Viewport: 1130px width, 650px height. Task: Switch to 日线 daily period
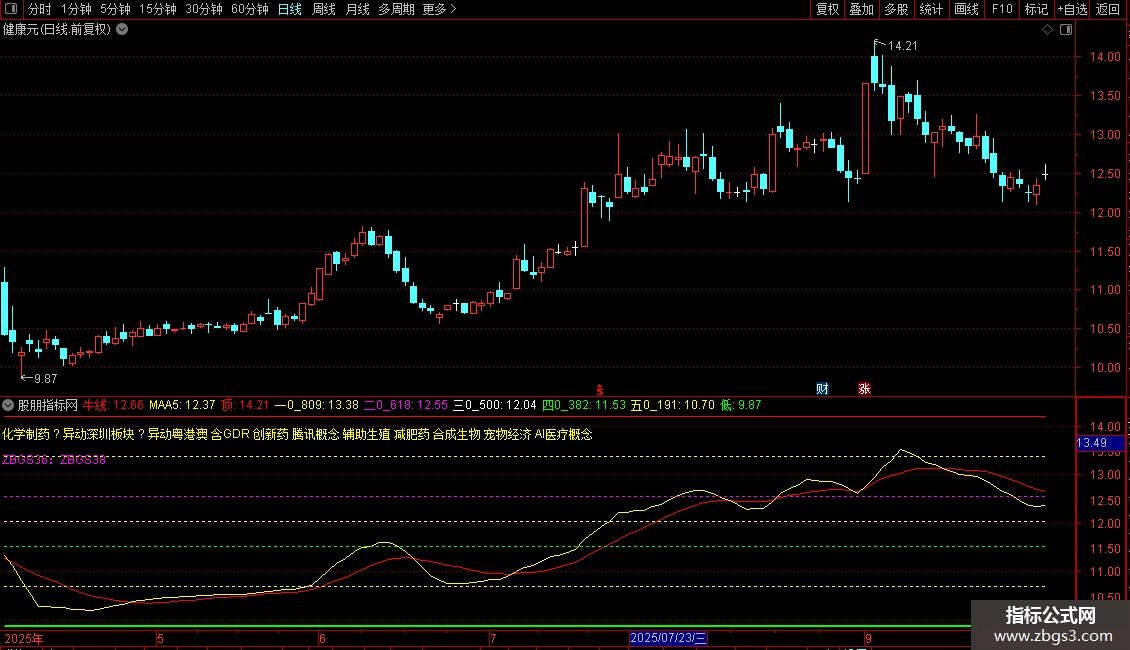289,9
